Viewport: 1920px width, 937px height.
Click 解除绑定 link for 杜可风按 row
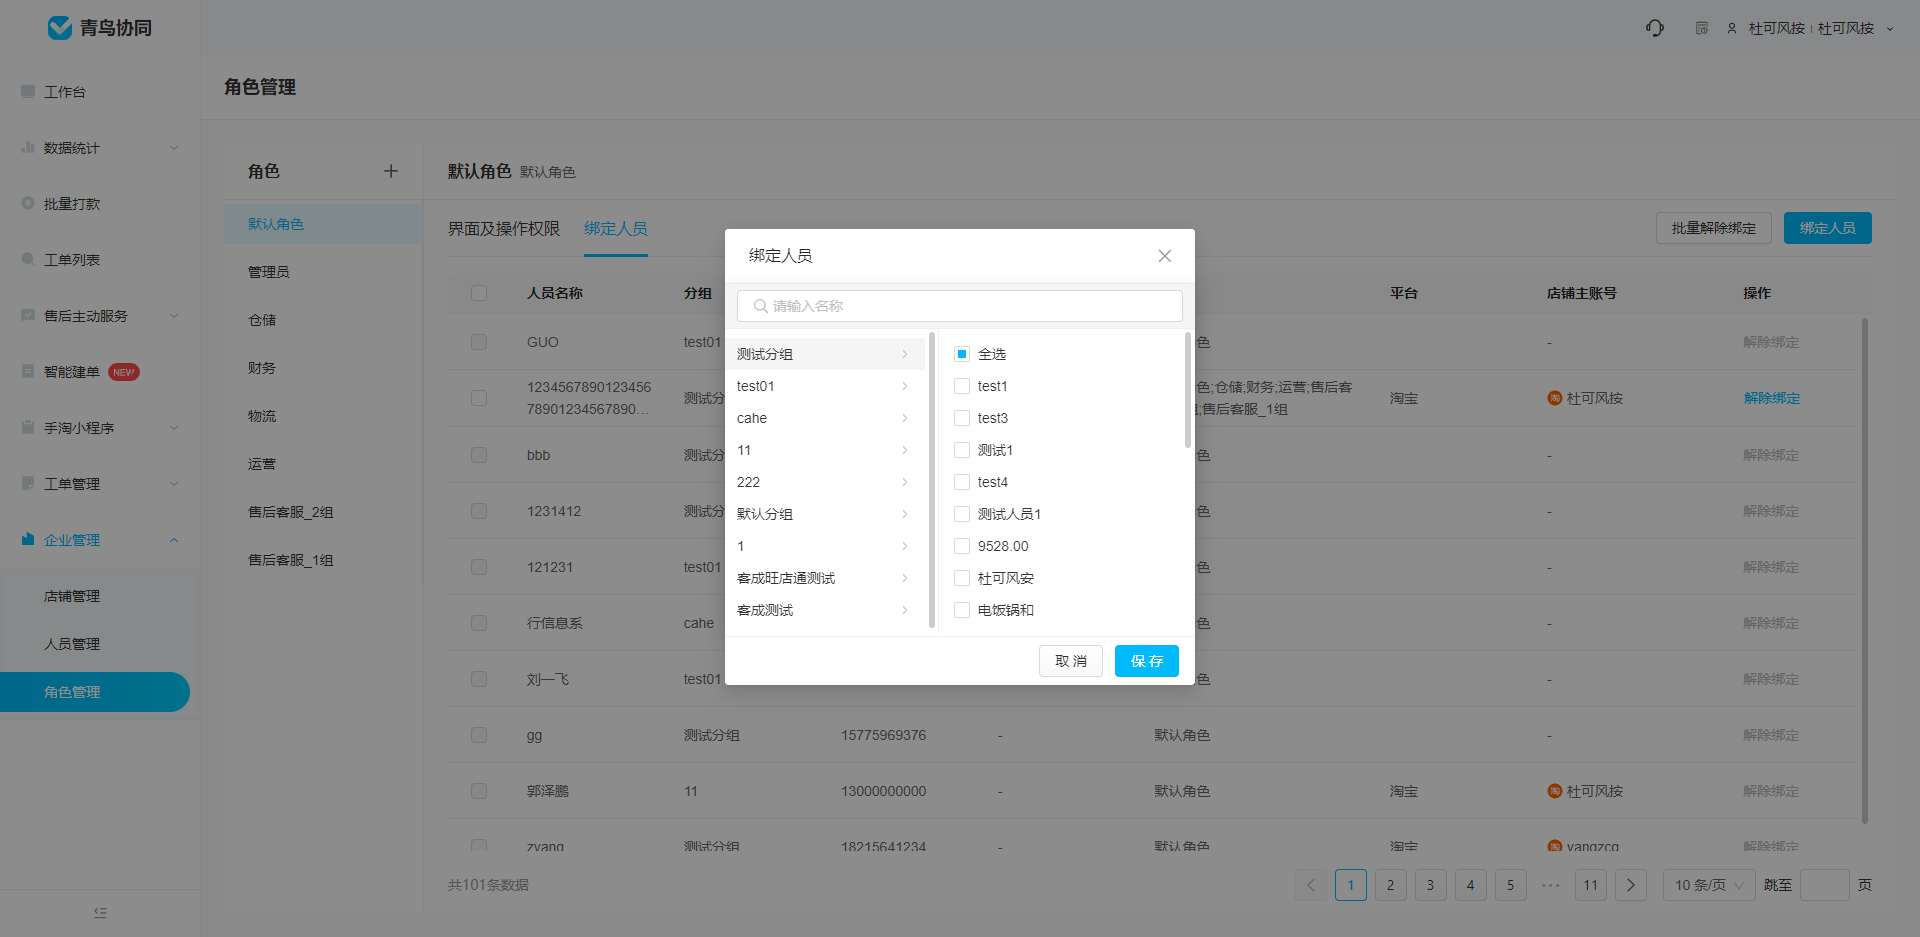(1772, 398)
